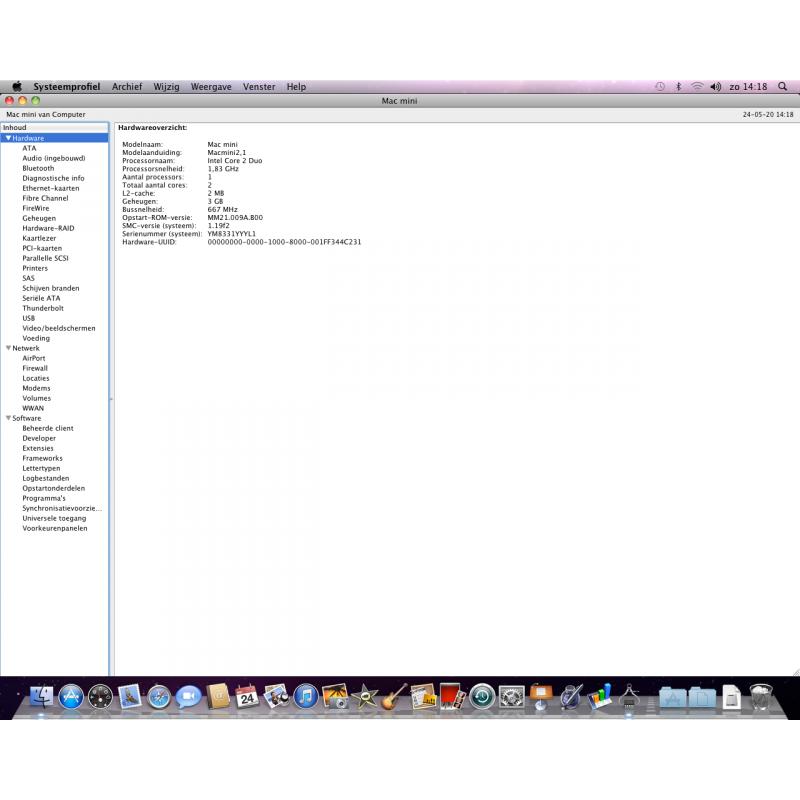Select Geheugen in the sidebar
The height and width of the screenshot is (800, 800).
point(39,218)
